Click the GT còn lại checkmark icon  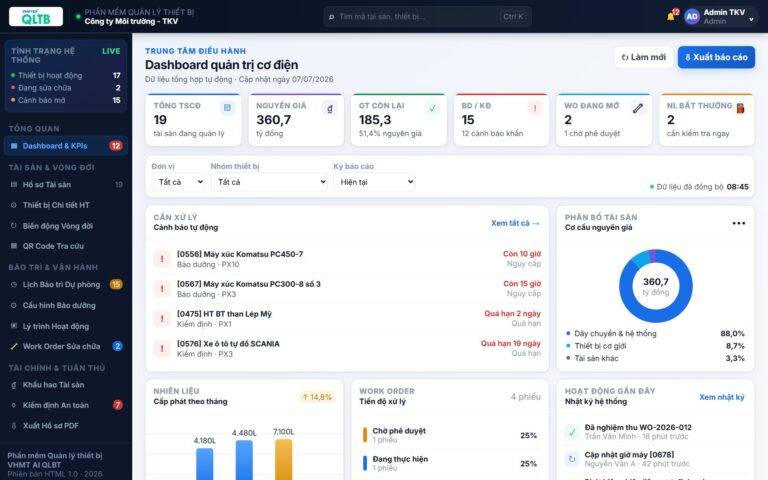pos(432,108)
